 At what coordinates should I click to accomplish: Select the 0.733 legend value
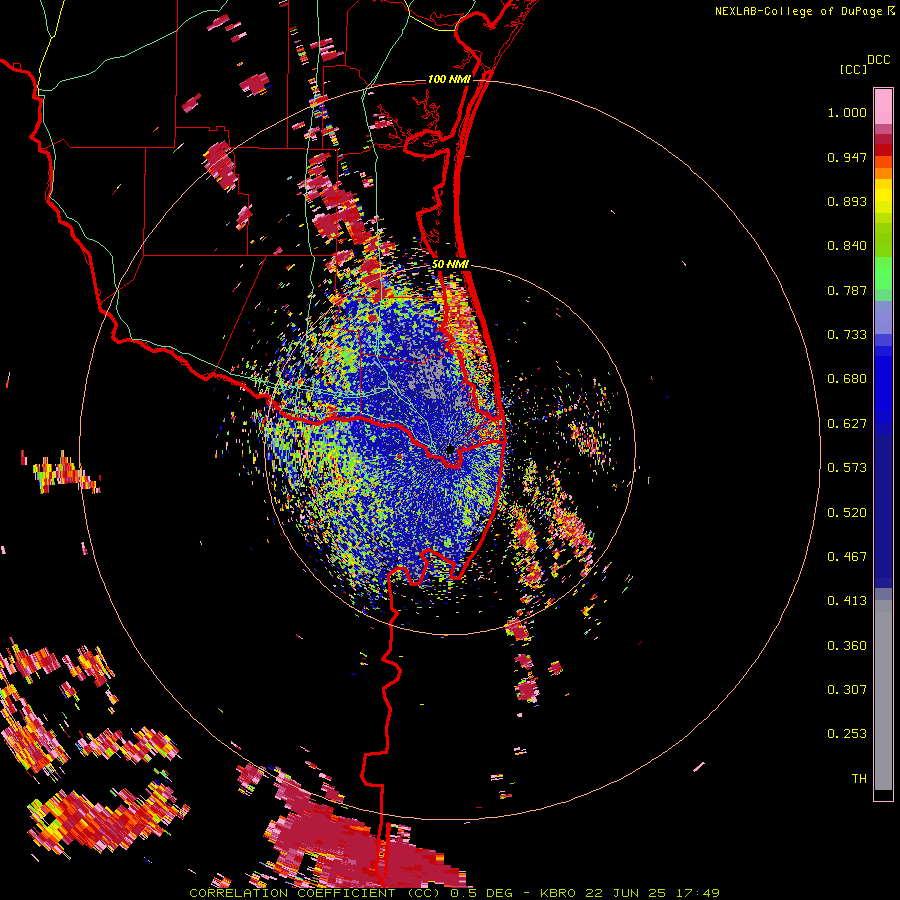coord(847,335)
